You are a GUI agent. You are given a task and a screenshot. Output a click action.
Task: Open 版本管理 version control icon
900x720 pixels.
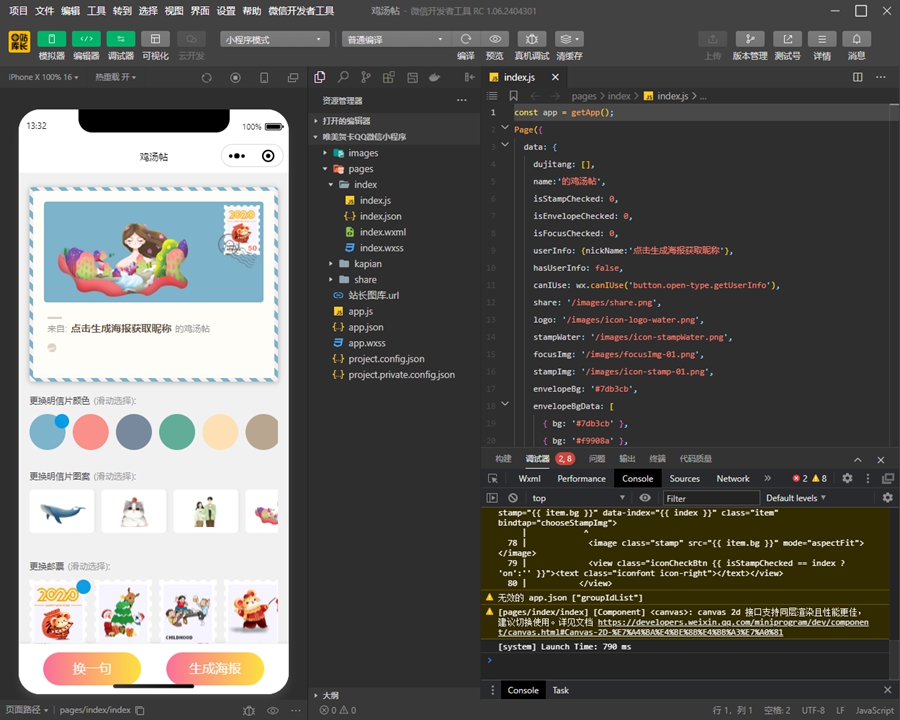pyautogui.click(x=750, y=39)
